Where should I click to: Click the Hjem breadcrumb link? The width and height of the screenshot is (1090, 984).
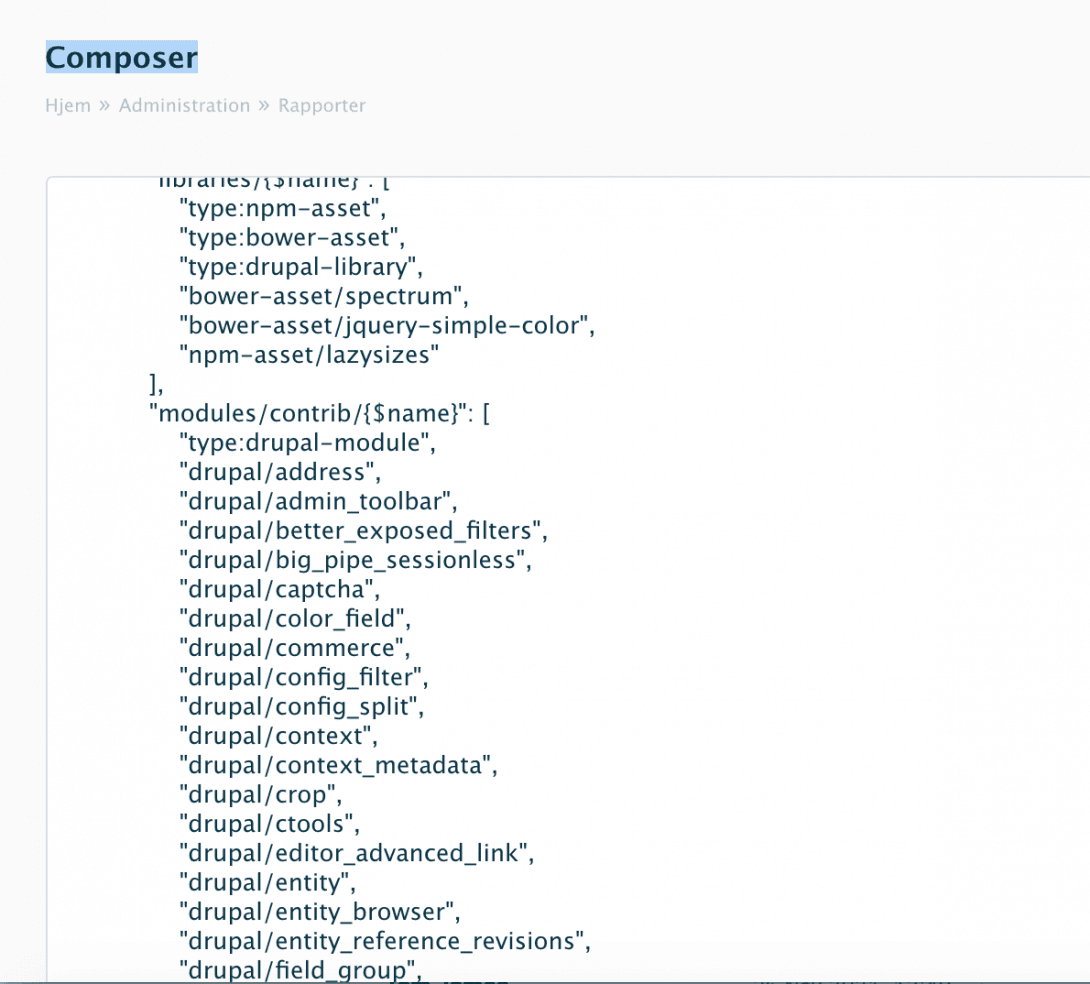[67, 106]
